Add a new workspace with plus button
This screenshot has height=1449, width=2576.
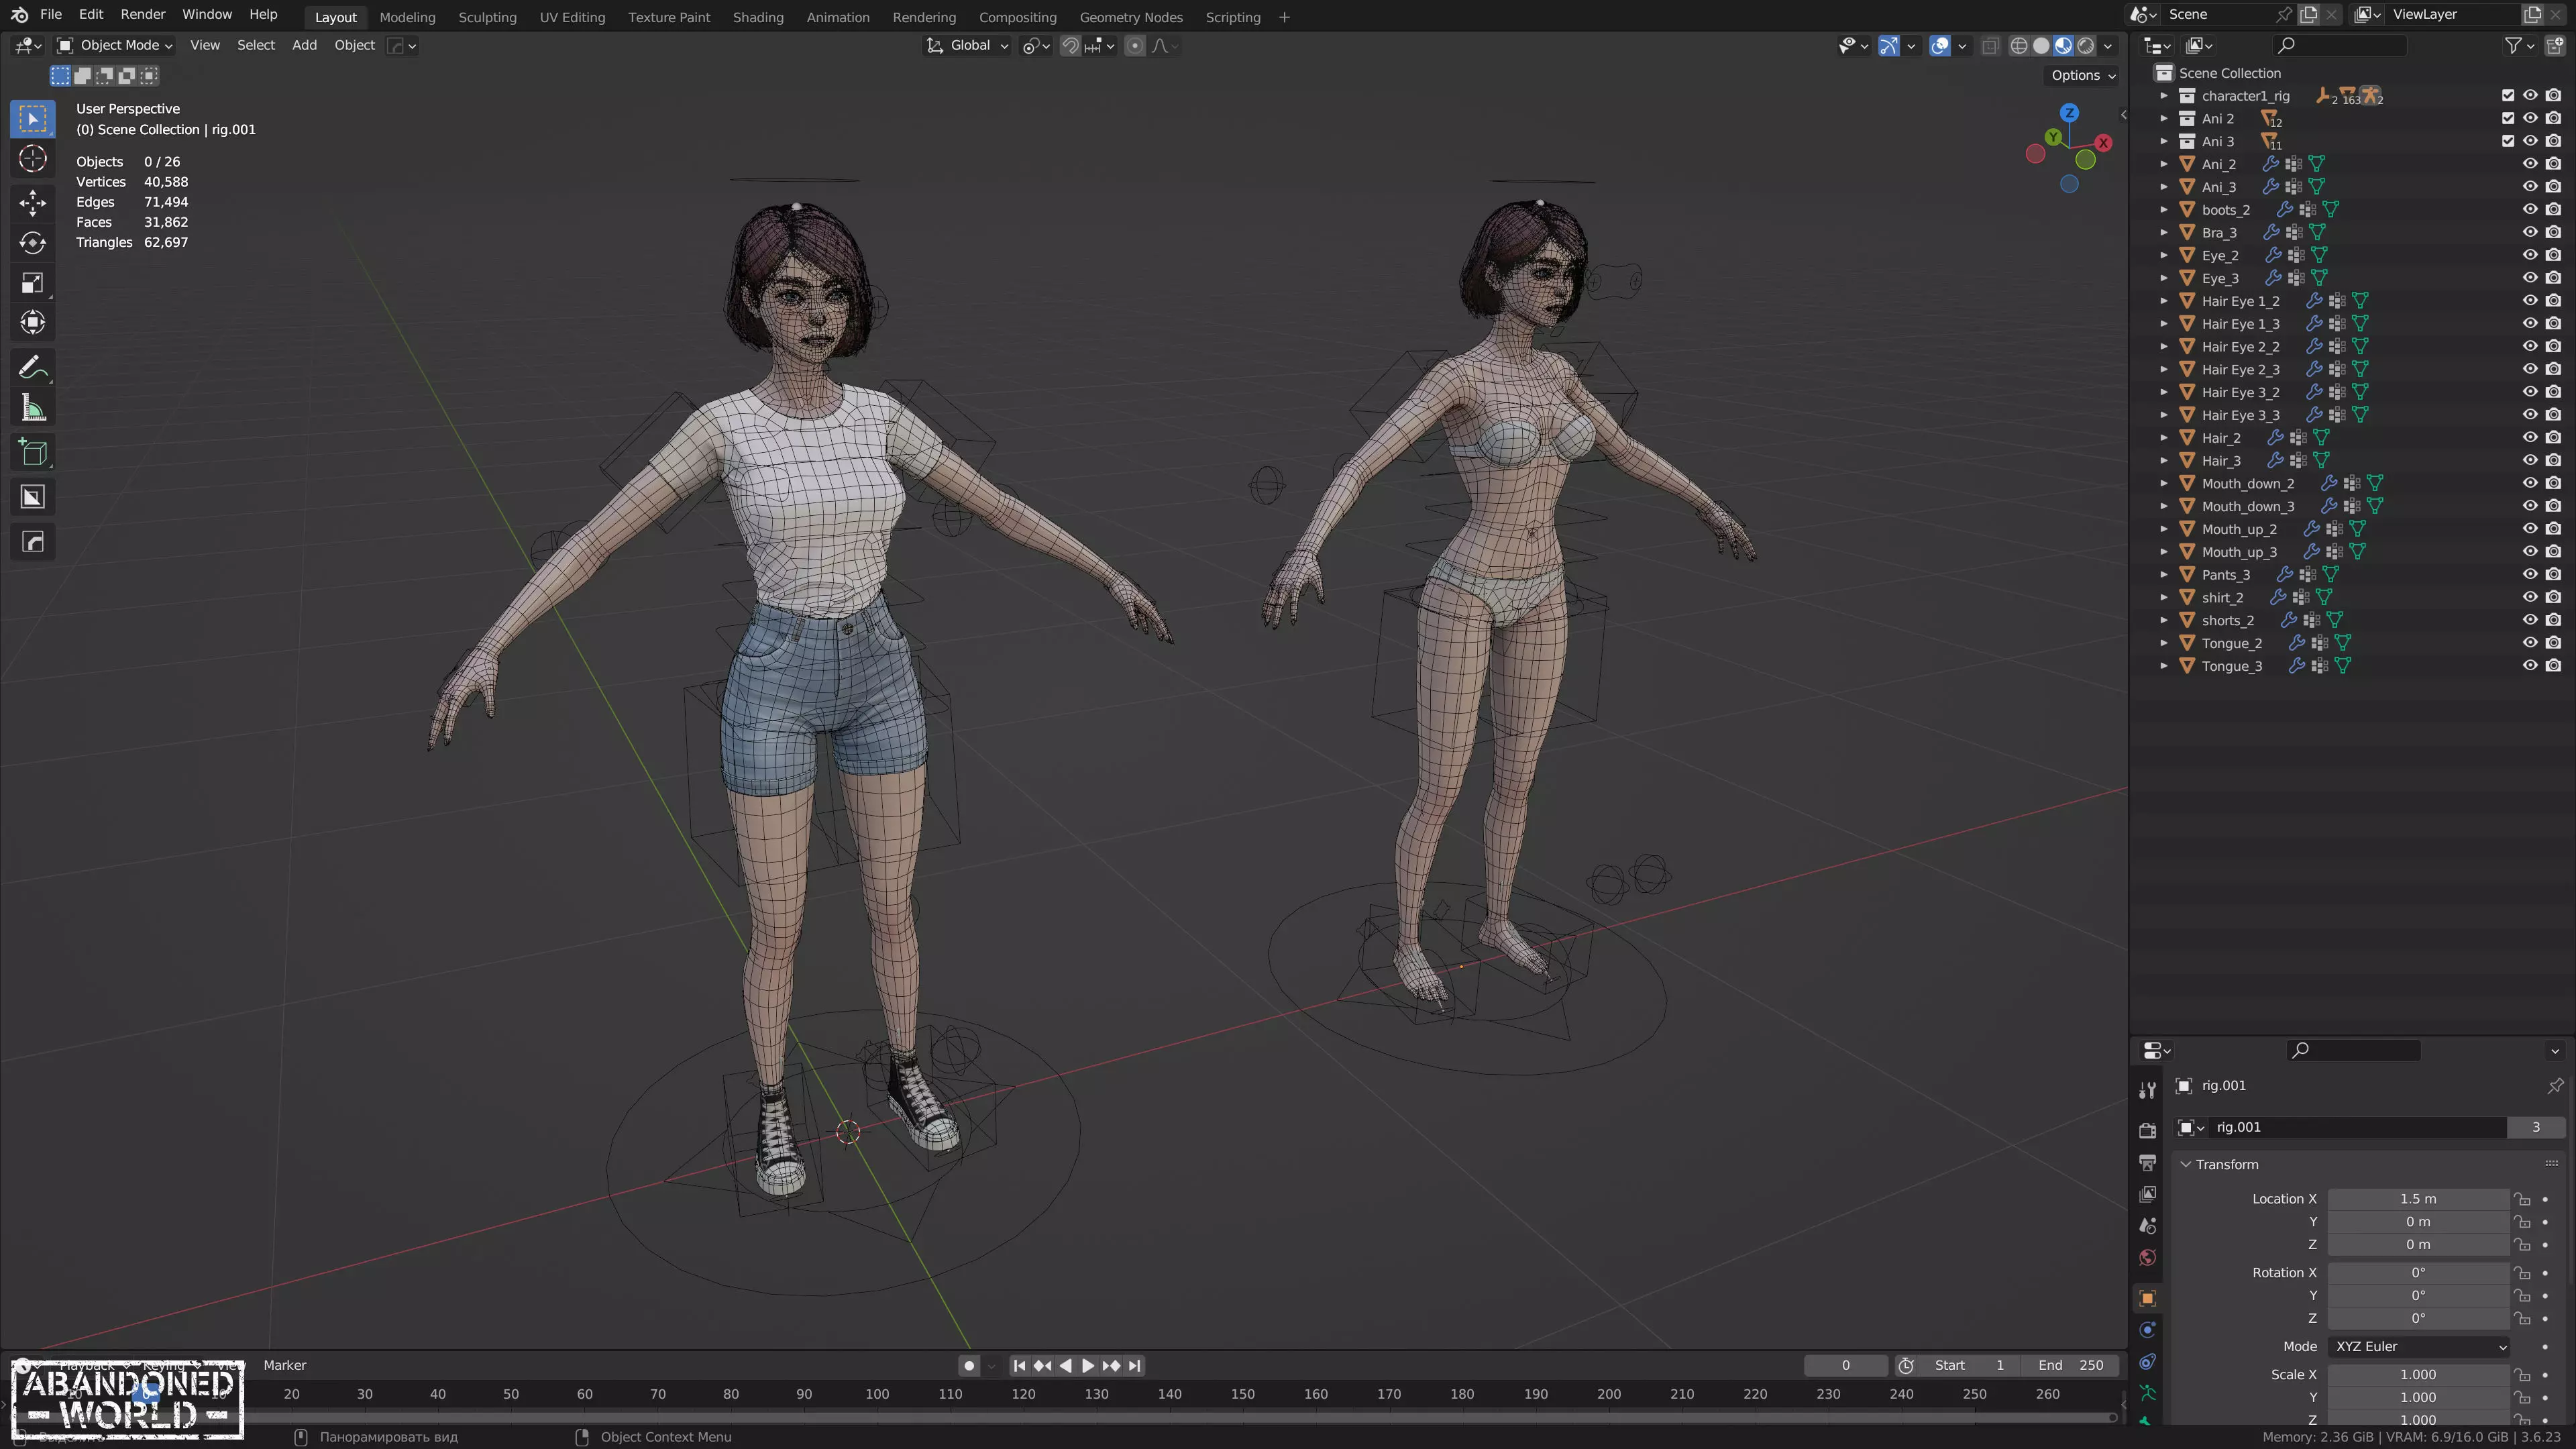click(x=1284, y=17)
